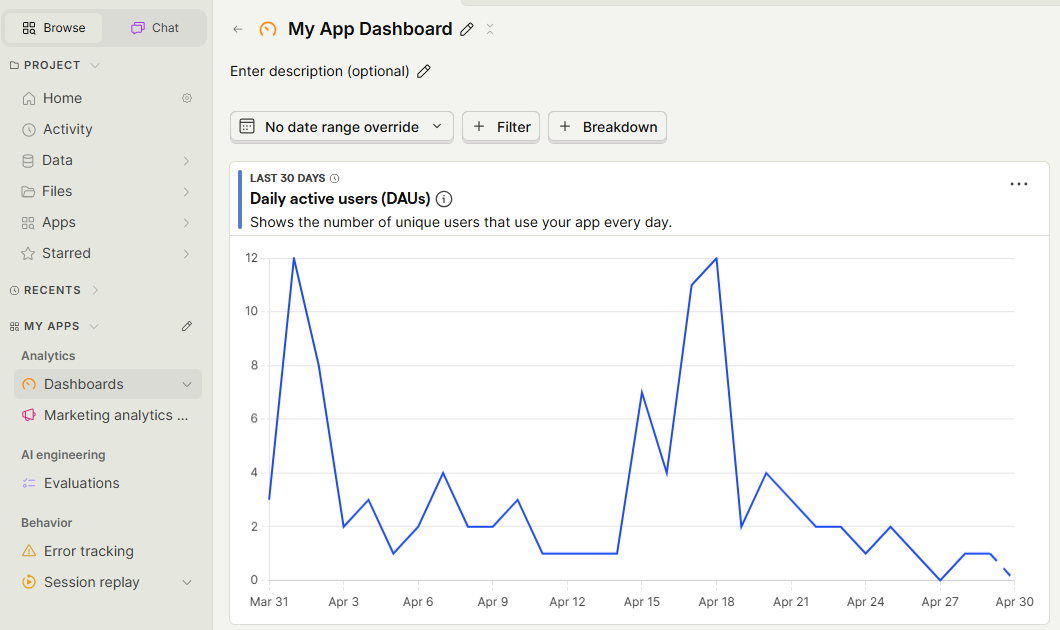Edit the description pencil icon

tap(424, 71)
